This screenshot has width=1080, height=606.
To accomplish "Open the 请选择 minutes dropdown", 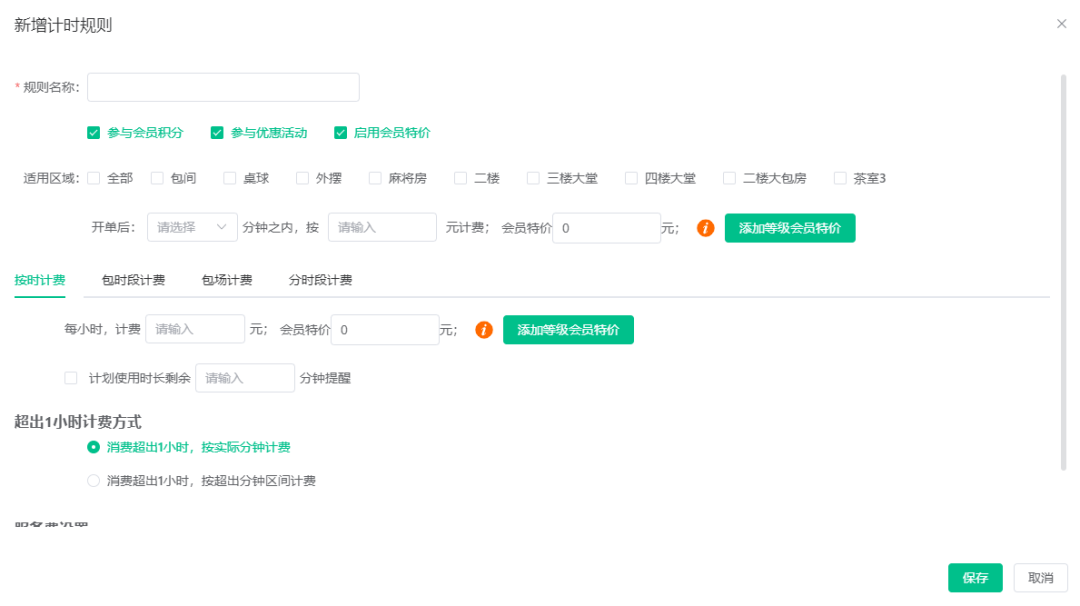I will 192,227.
